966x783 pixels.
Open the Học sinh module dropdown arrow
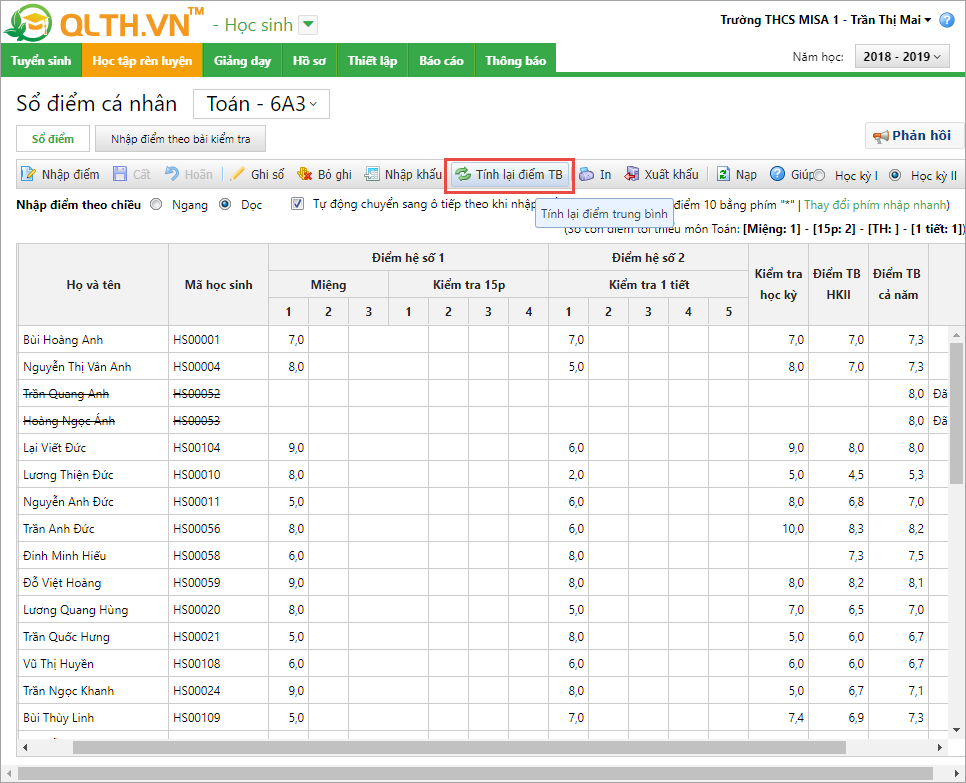308,25
